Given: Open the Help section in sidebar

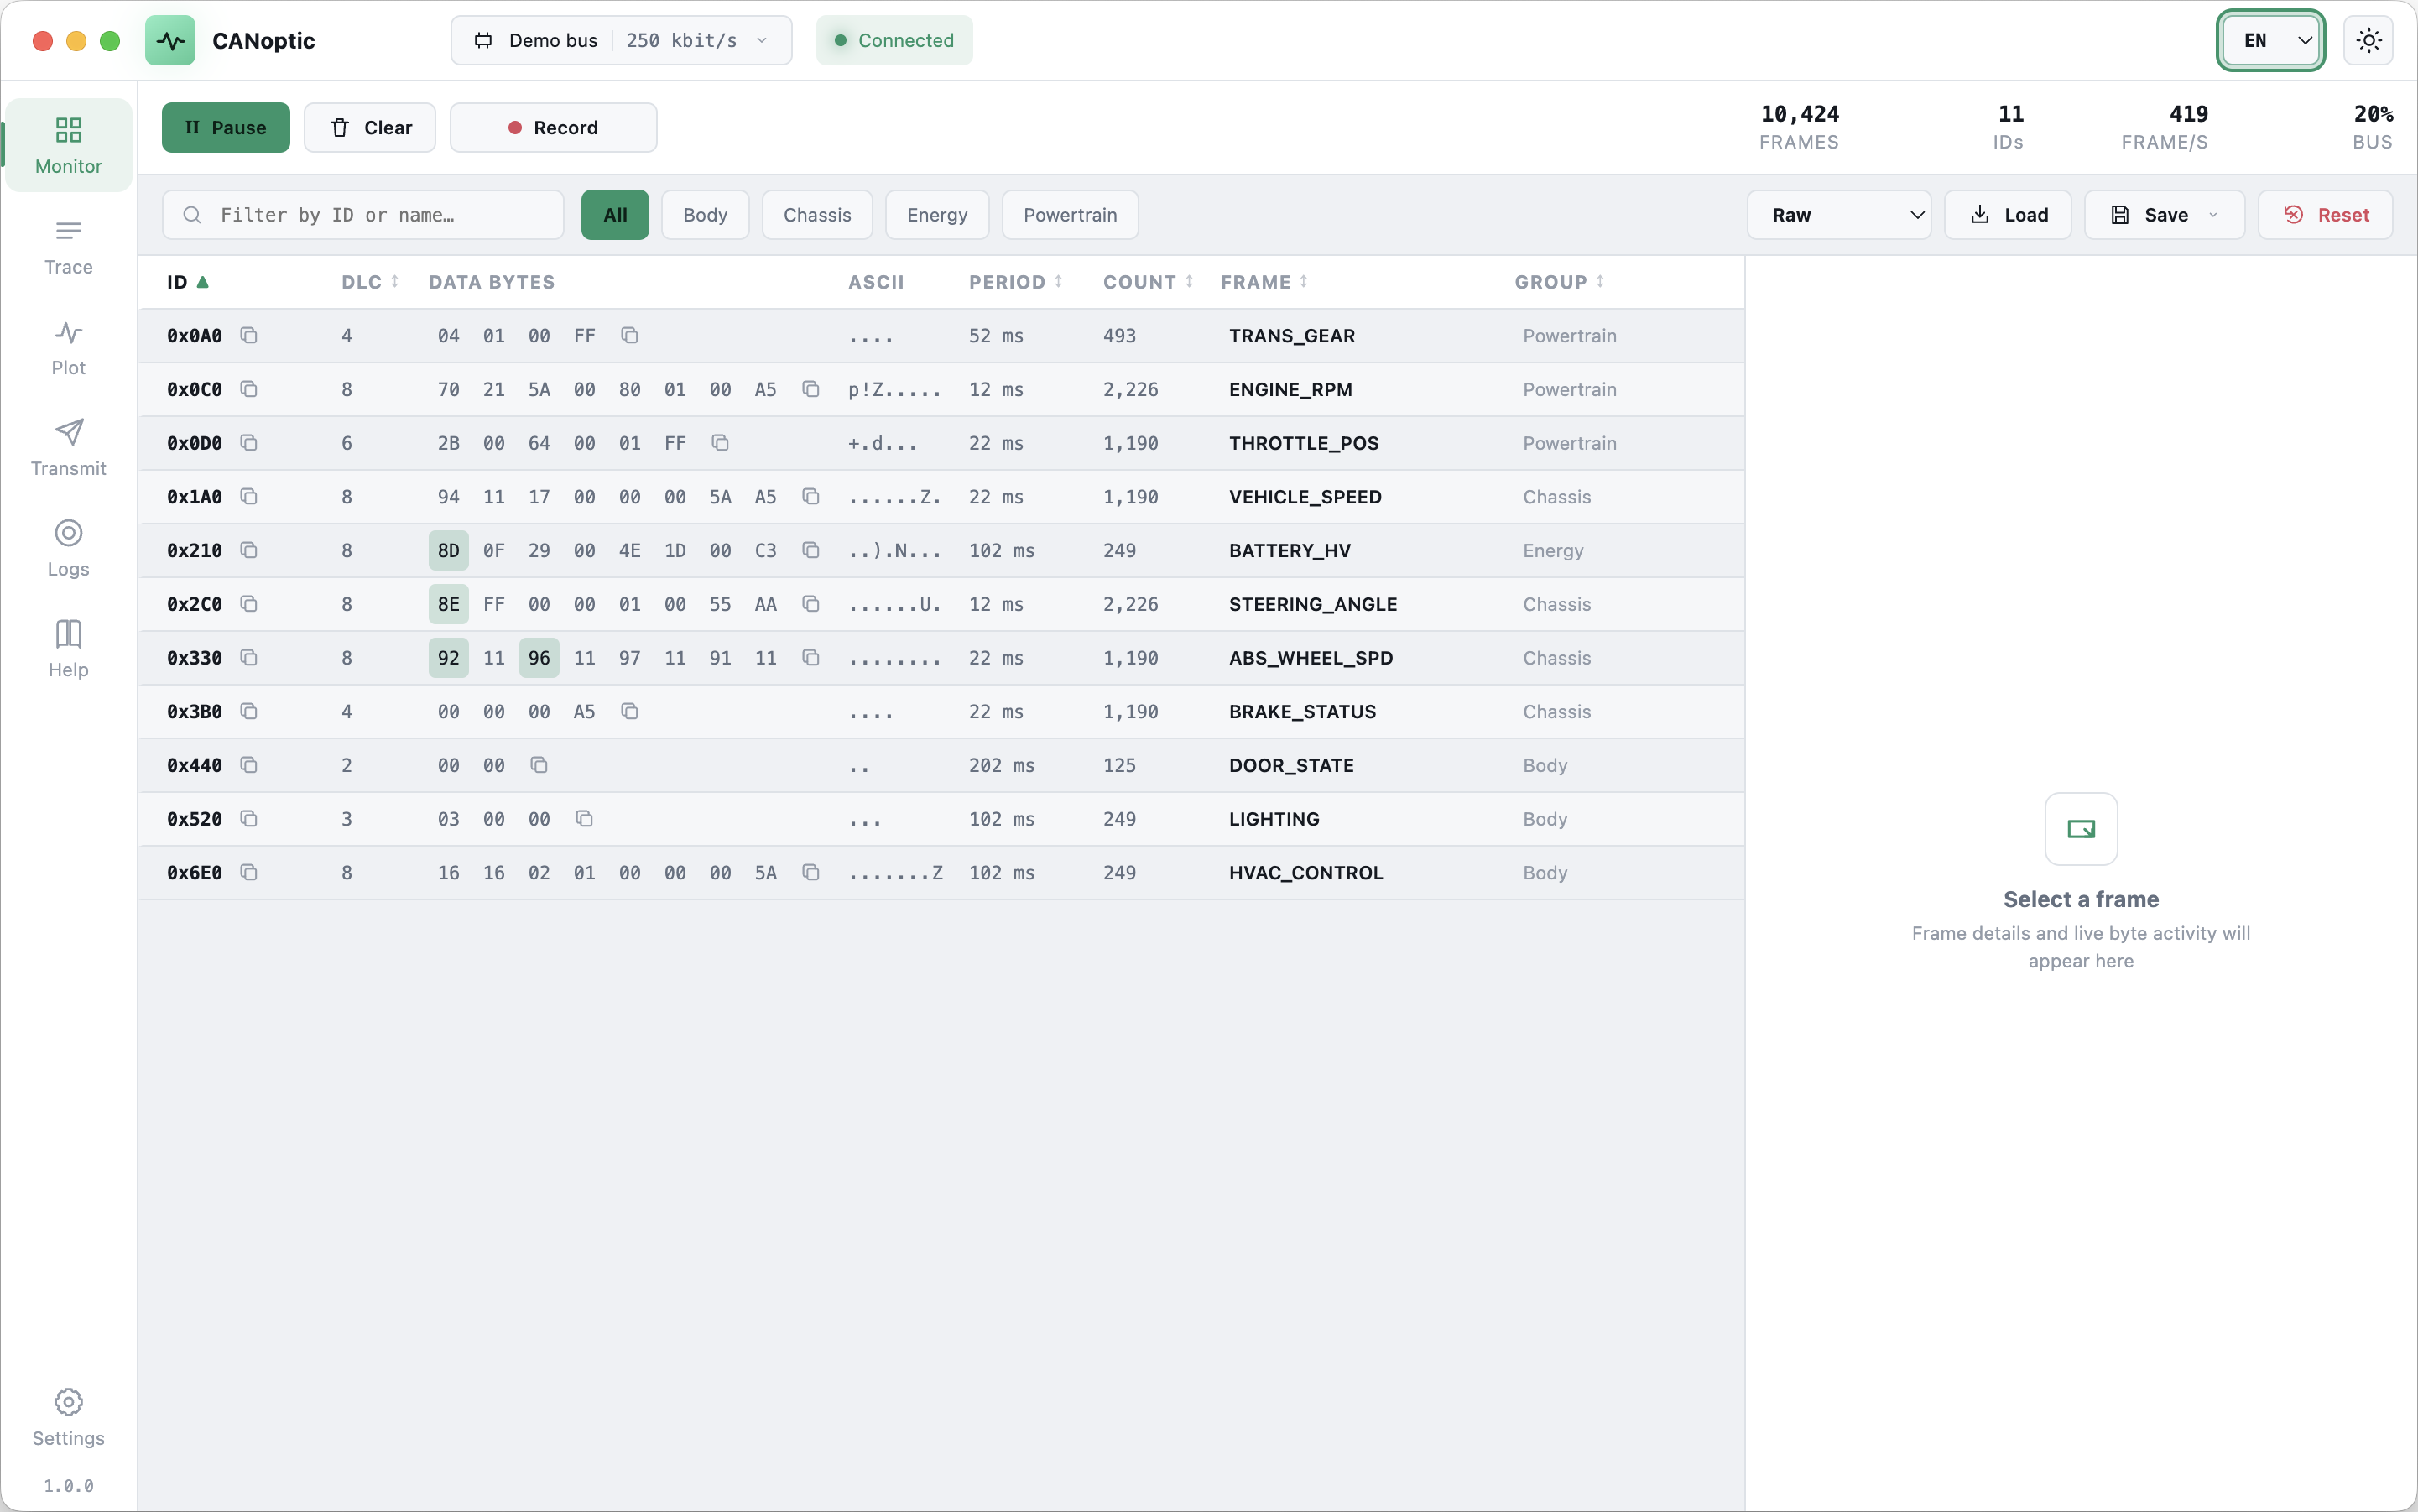Looking at the screenshot, I should pyautogui.click(x=68, y=649).
